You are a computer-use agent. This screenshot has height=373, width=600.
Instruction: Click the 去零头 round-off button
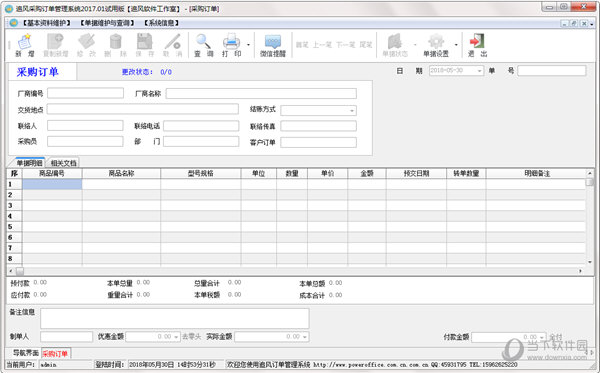(x=191, y=337)
